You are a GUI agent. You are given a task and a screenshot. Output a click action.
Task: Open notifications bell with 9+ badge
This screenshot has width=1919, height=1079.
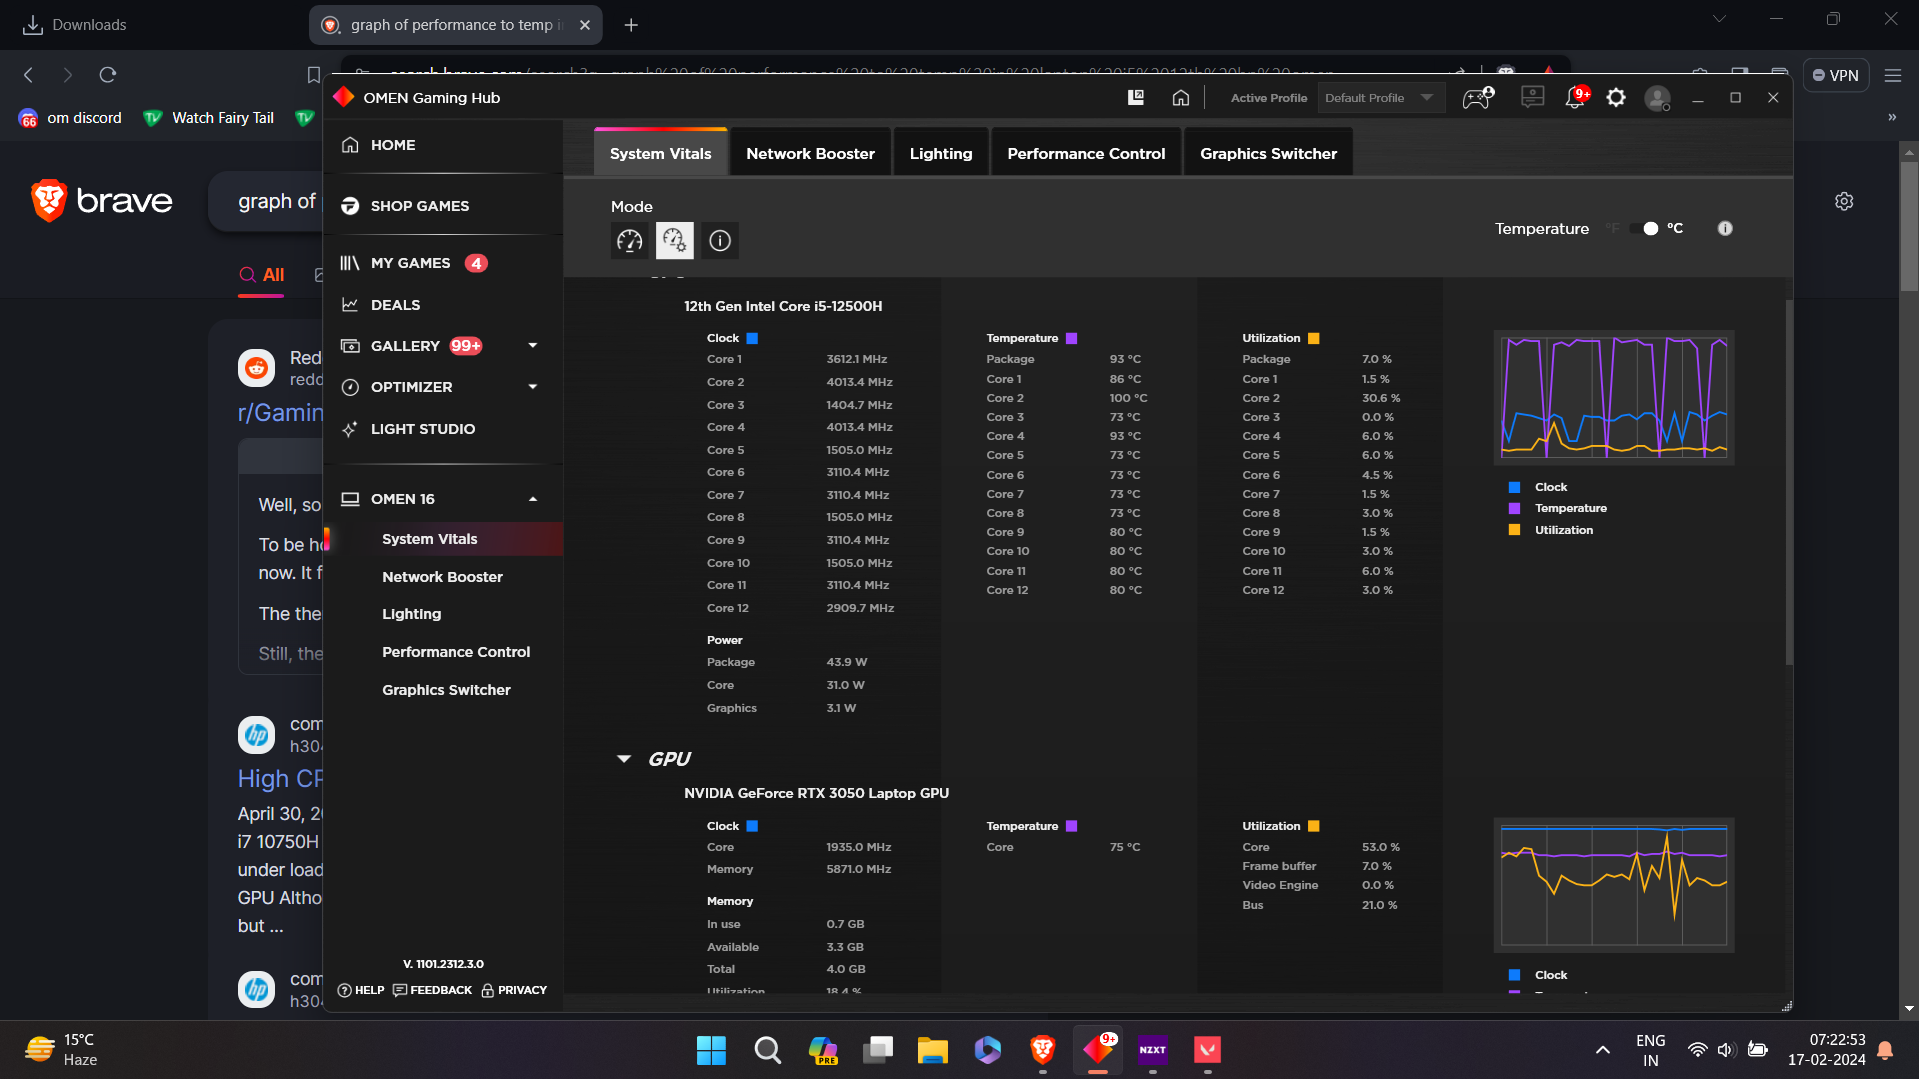[1575, 97]
